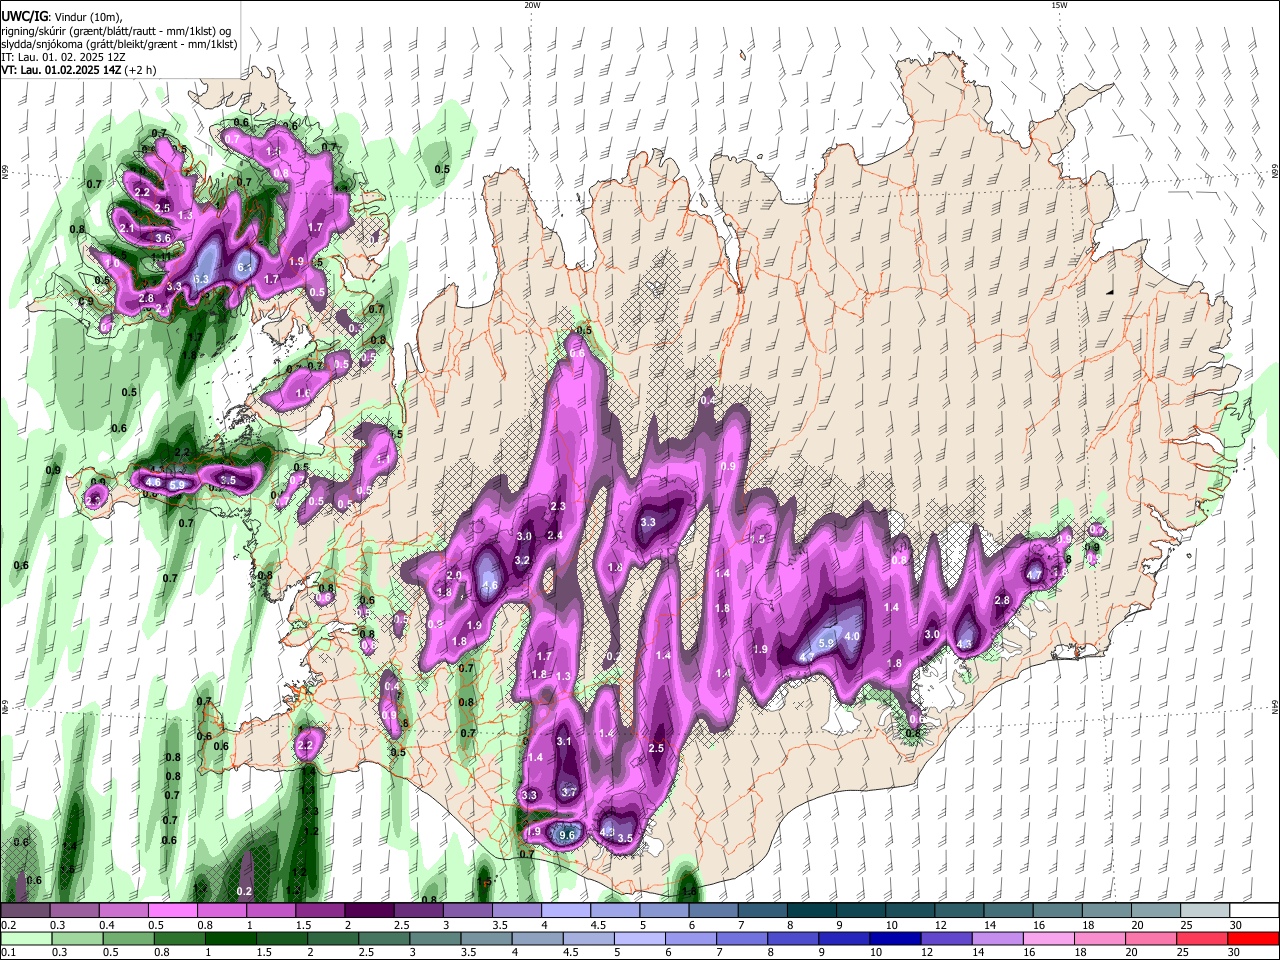Screen dimensions: 1280x960
Task: Click the 4.0 value on the map
Action: (852, 636)
